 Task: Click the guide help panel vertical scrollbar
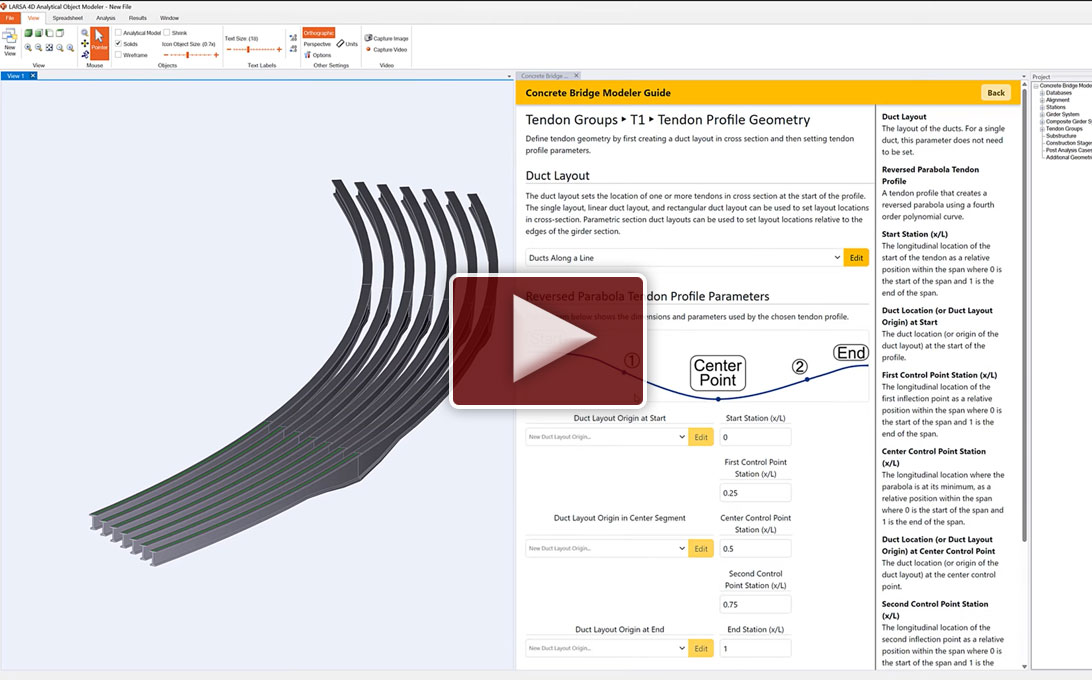1024,315
